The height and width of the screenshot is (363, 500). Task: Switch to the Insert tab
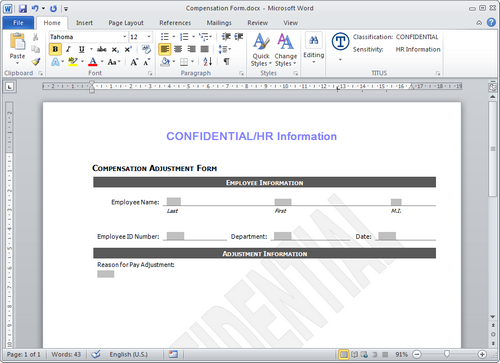84,23
